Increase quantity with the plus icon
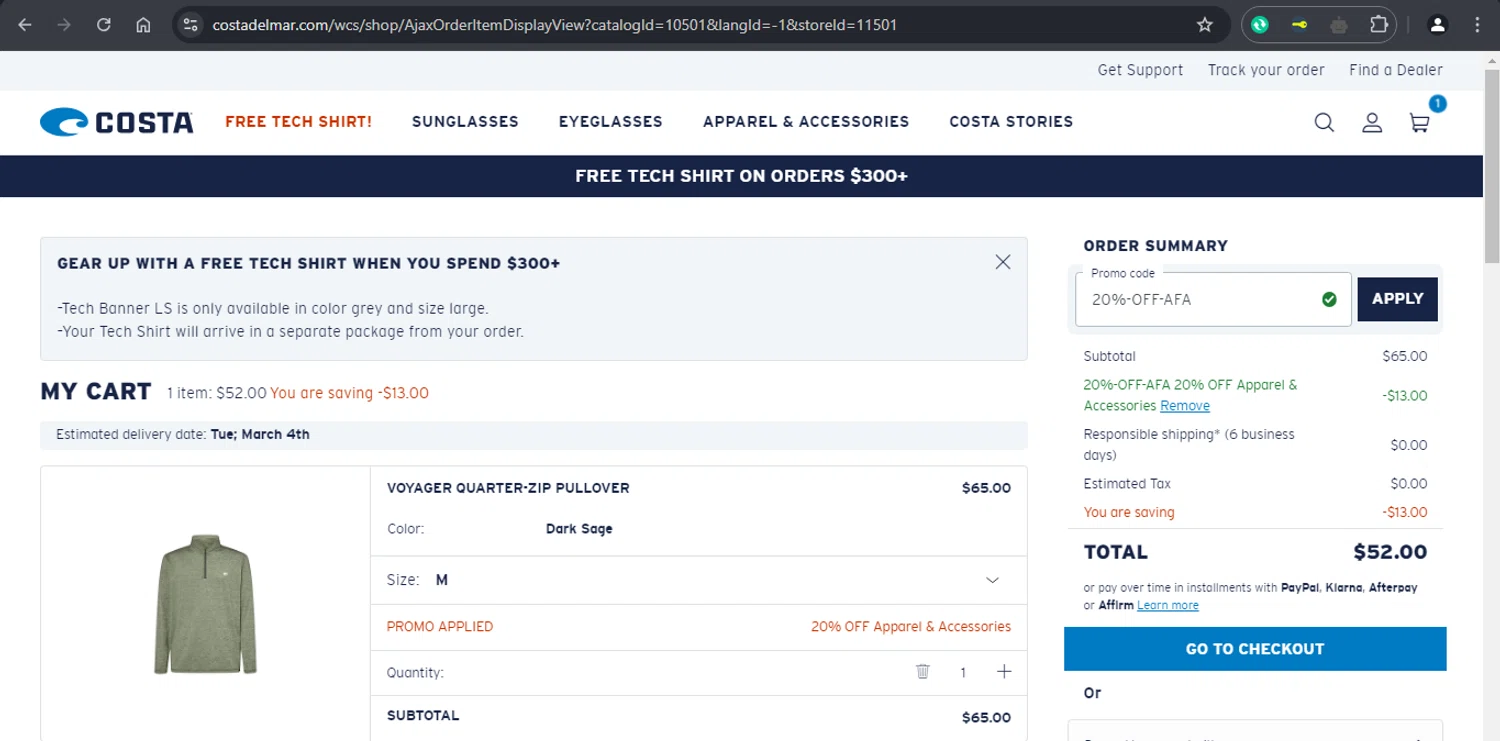 click(x=1004, y=672)
